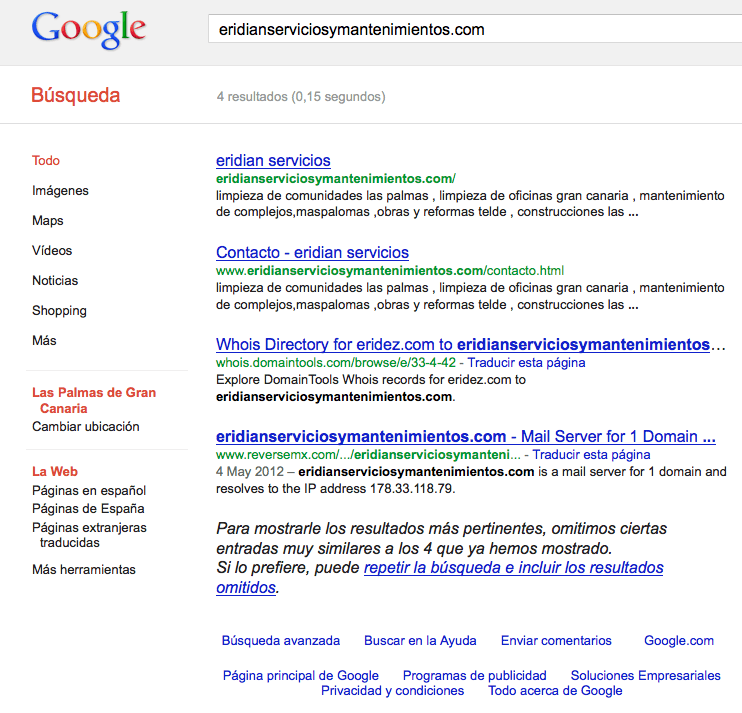This screenshot has width=742, height=713.
Task: Click the www.reversemx.com green URL
Action: coord(368,454)
